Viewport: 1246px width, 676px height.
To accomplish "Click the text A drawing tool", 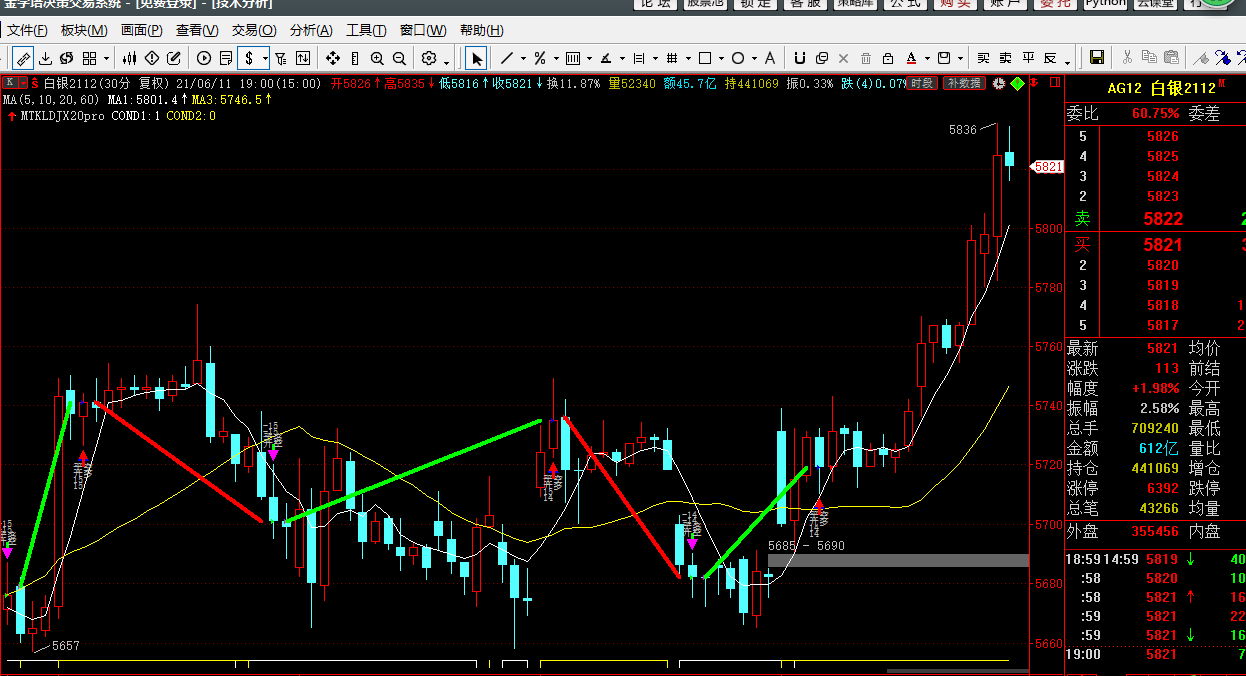I will pyautogui.click(x=770, y=58).
